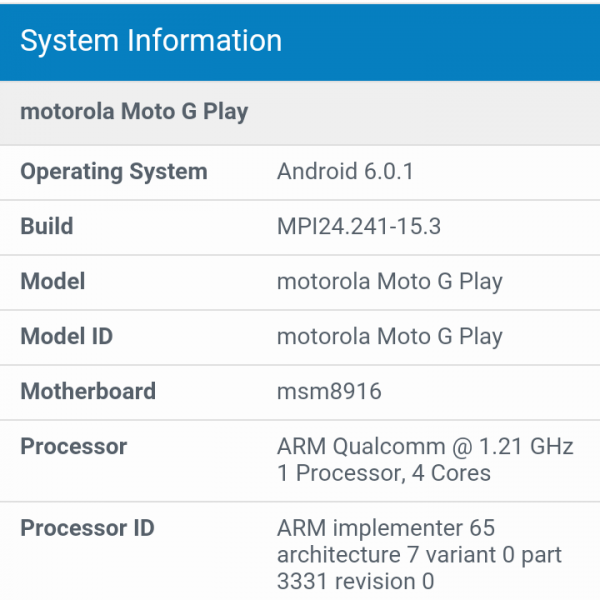Tap the Motherboard label
The width and height of the screenshot is (600, 600).
tap(88, 391)
